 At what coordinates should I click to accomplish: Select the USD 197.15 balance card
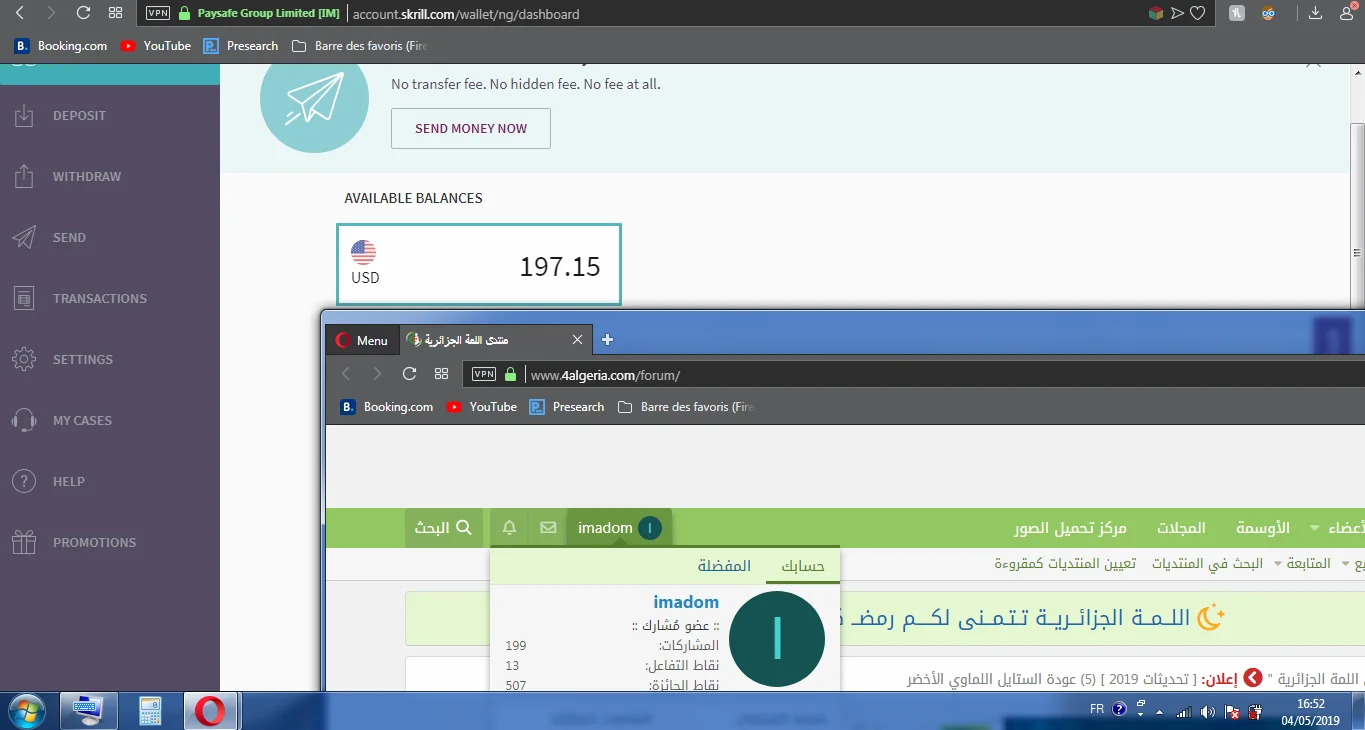tap(479, 265)
